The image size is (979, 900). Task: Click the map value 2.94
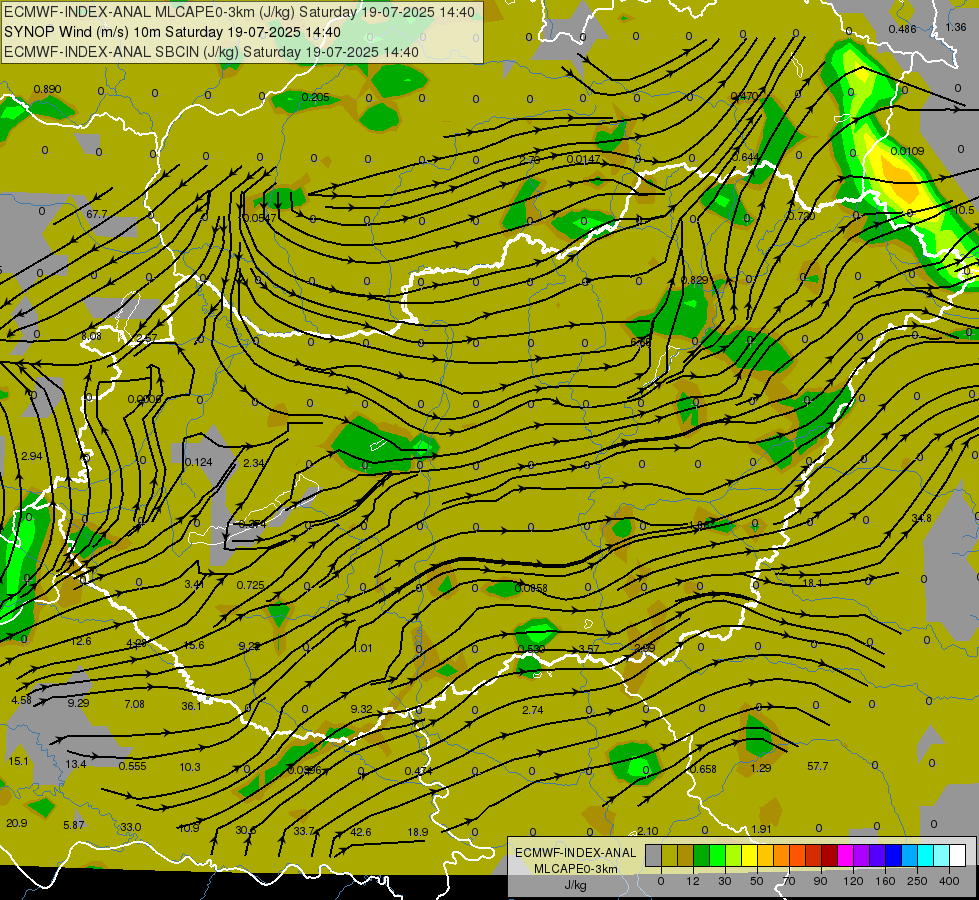pos(32,457)
